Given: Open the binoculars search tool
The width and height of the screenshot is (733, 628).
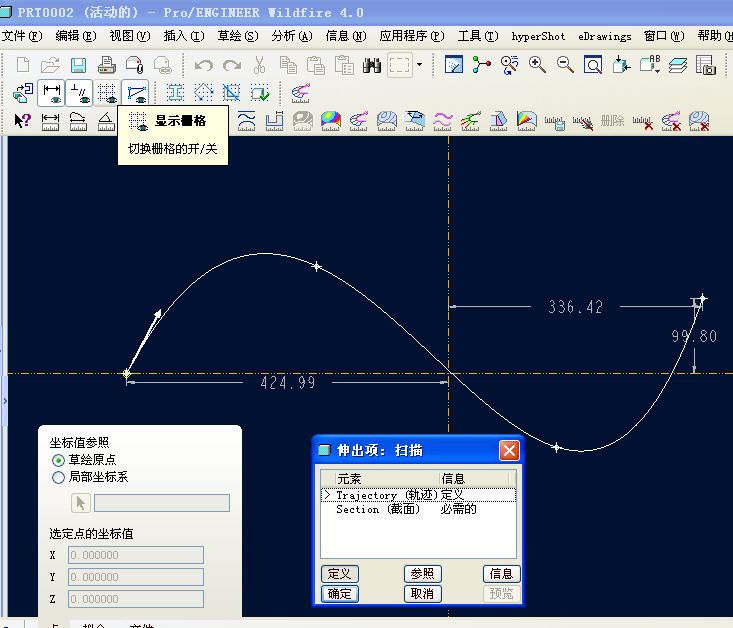Looking at the screenshot, I should coord(372,65).
